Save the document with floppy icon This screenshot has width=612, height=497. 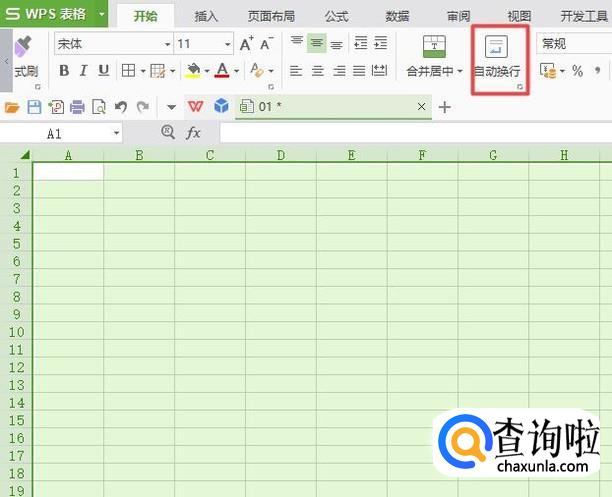click(34, 107)
